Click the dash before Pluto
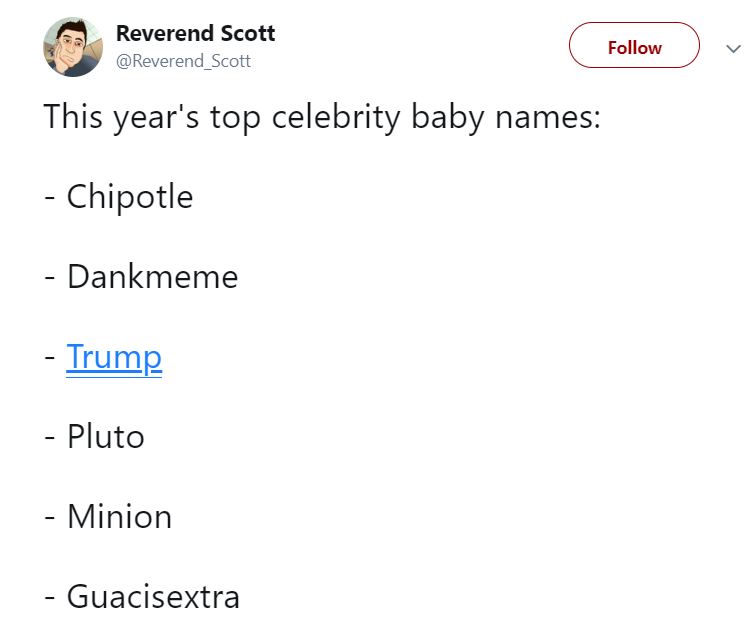The width and height of the screenshot is (748, 622). point(50,439)
